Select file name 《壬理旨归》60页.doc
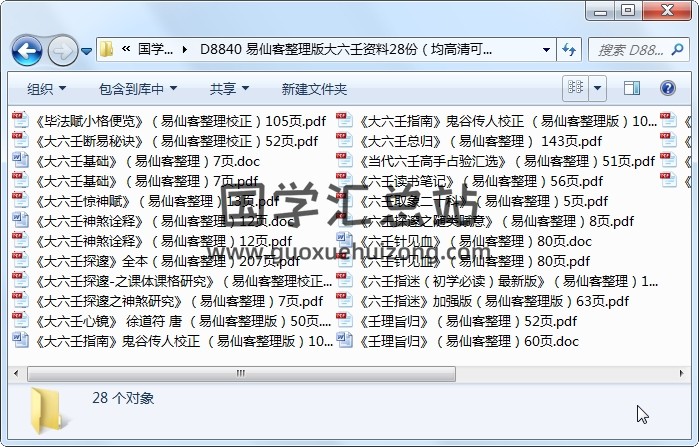Image resolution: width=699 pixels, height=447 pixels. point(469,342)
